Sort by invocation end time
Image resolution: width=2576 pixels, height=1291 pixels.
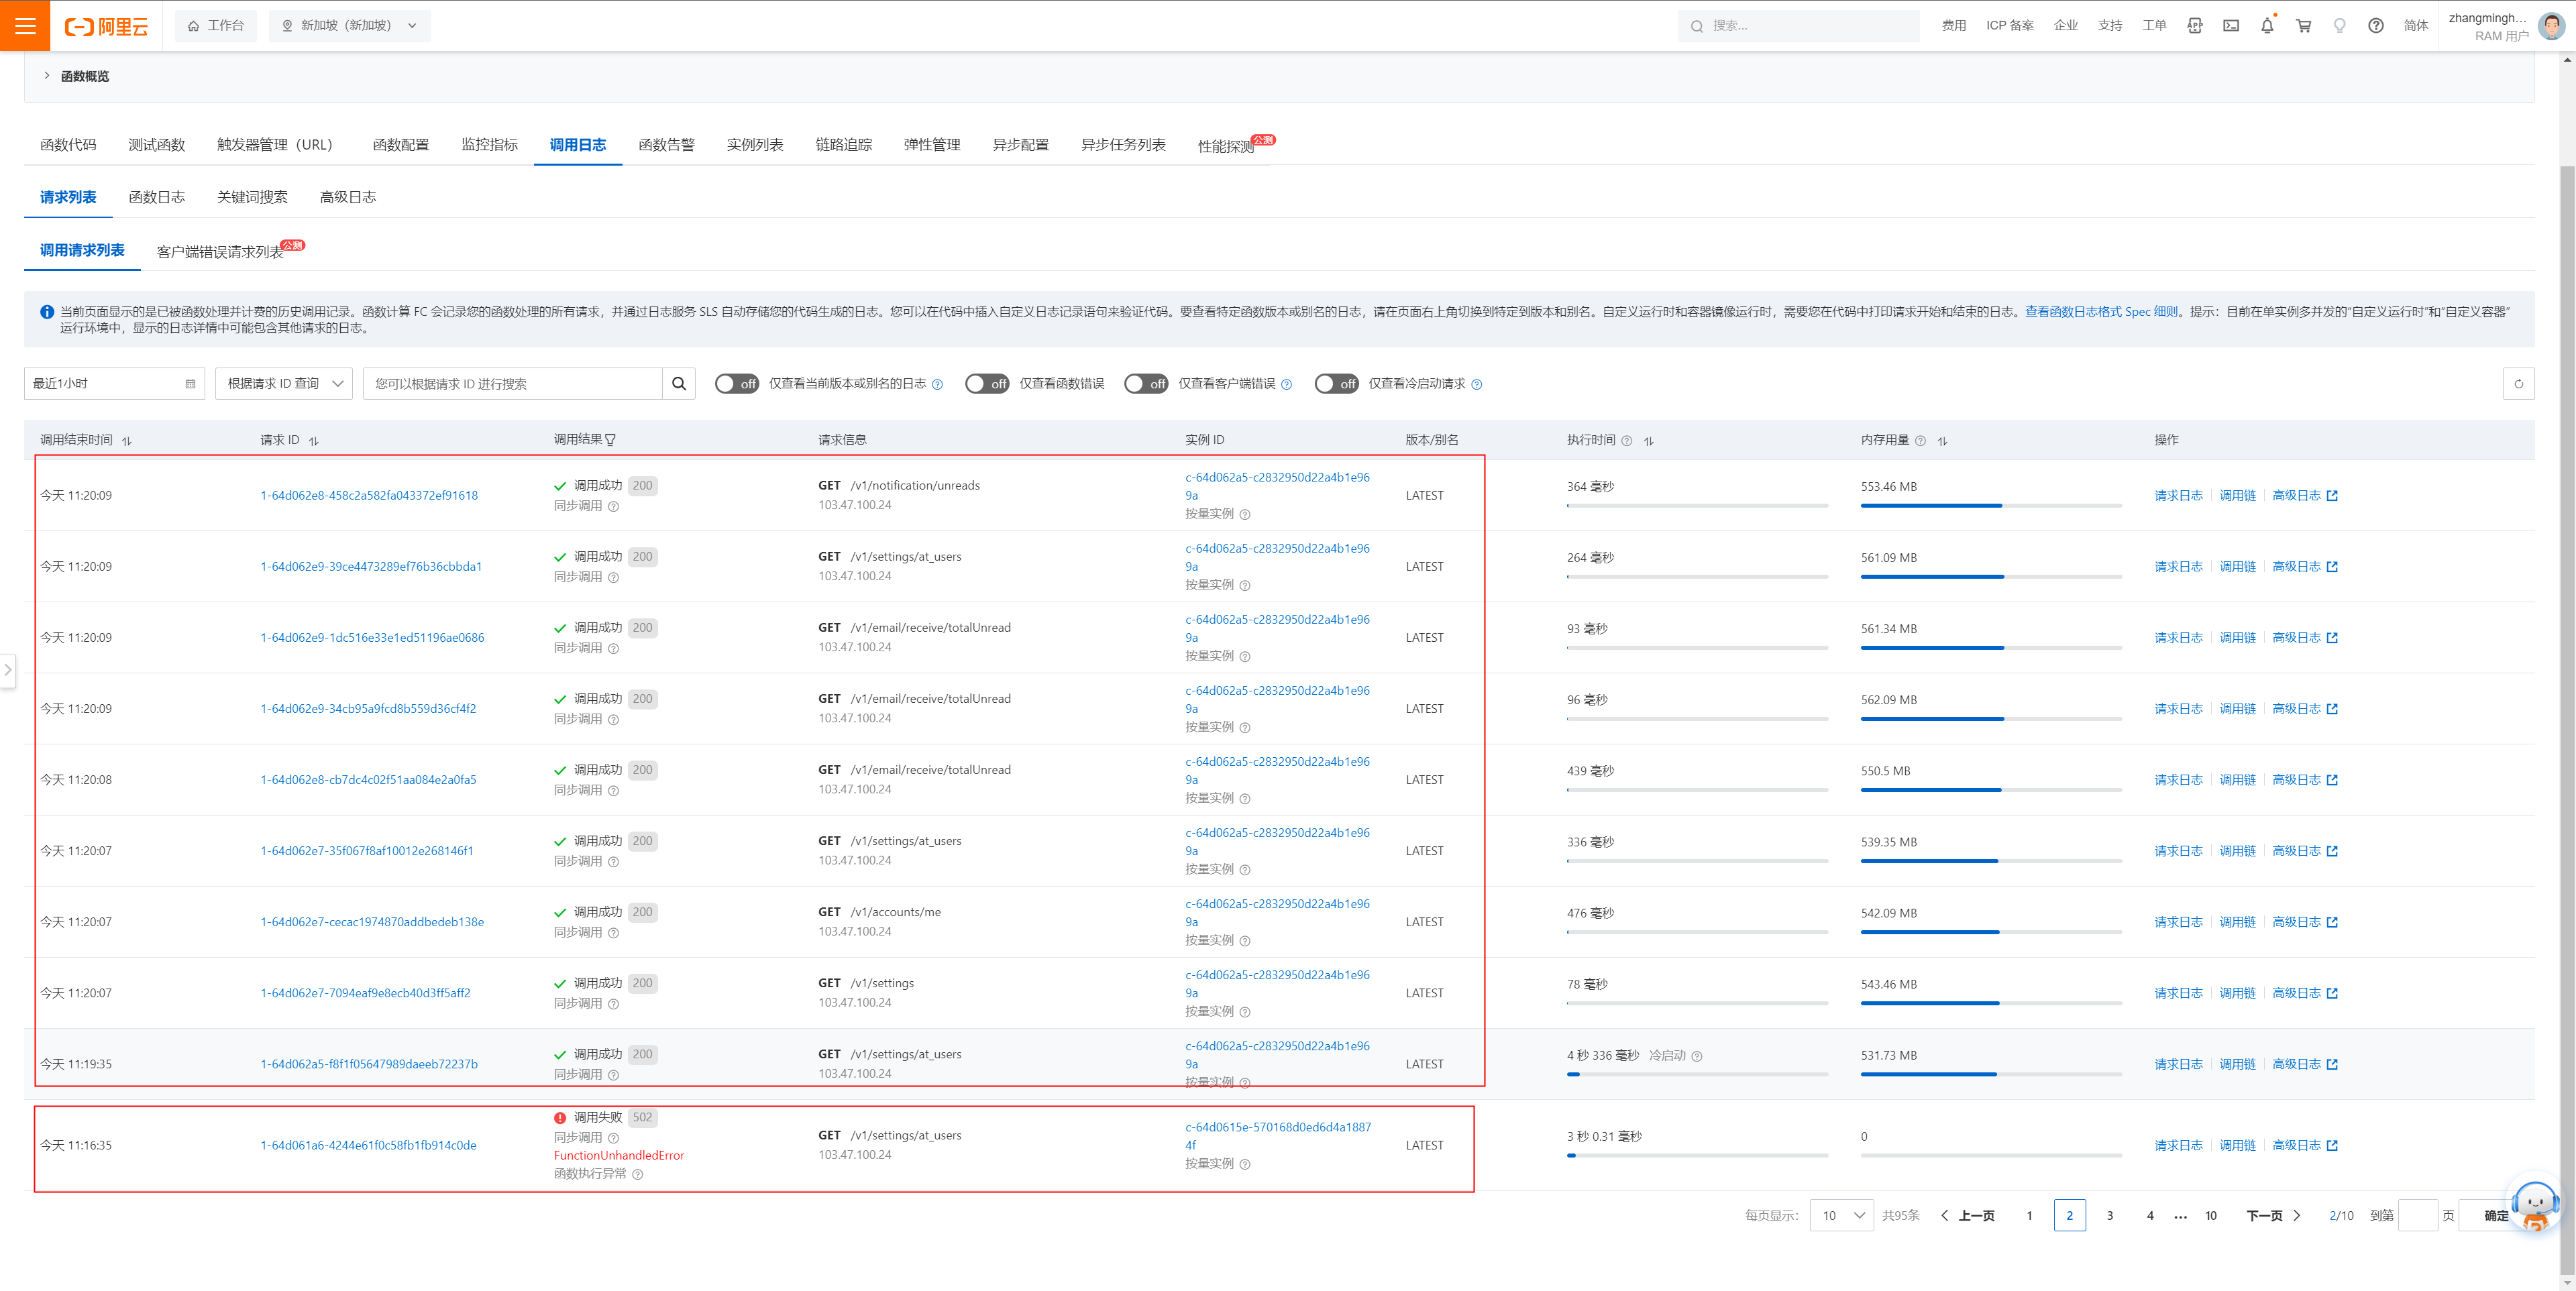click(127, 441)
